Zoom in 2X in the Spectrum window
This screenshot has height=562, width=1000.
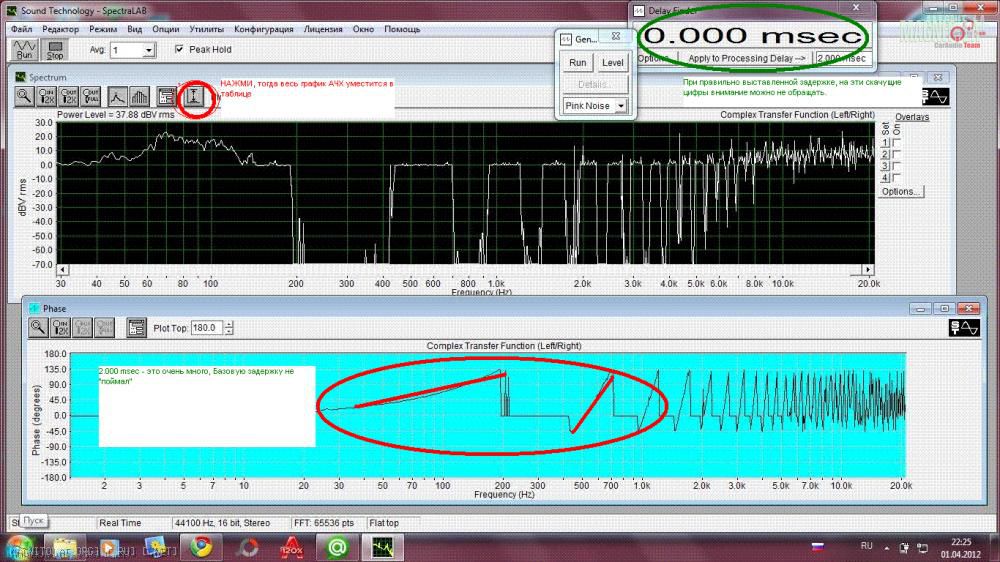47,96
